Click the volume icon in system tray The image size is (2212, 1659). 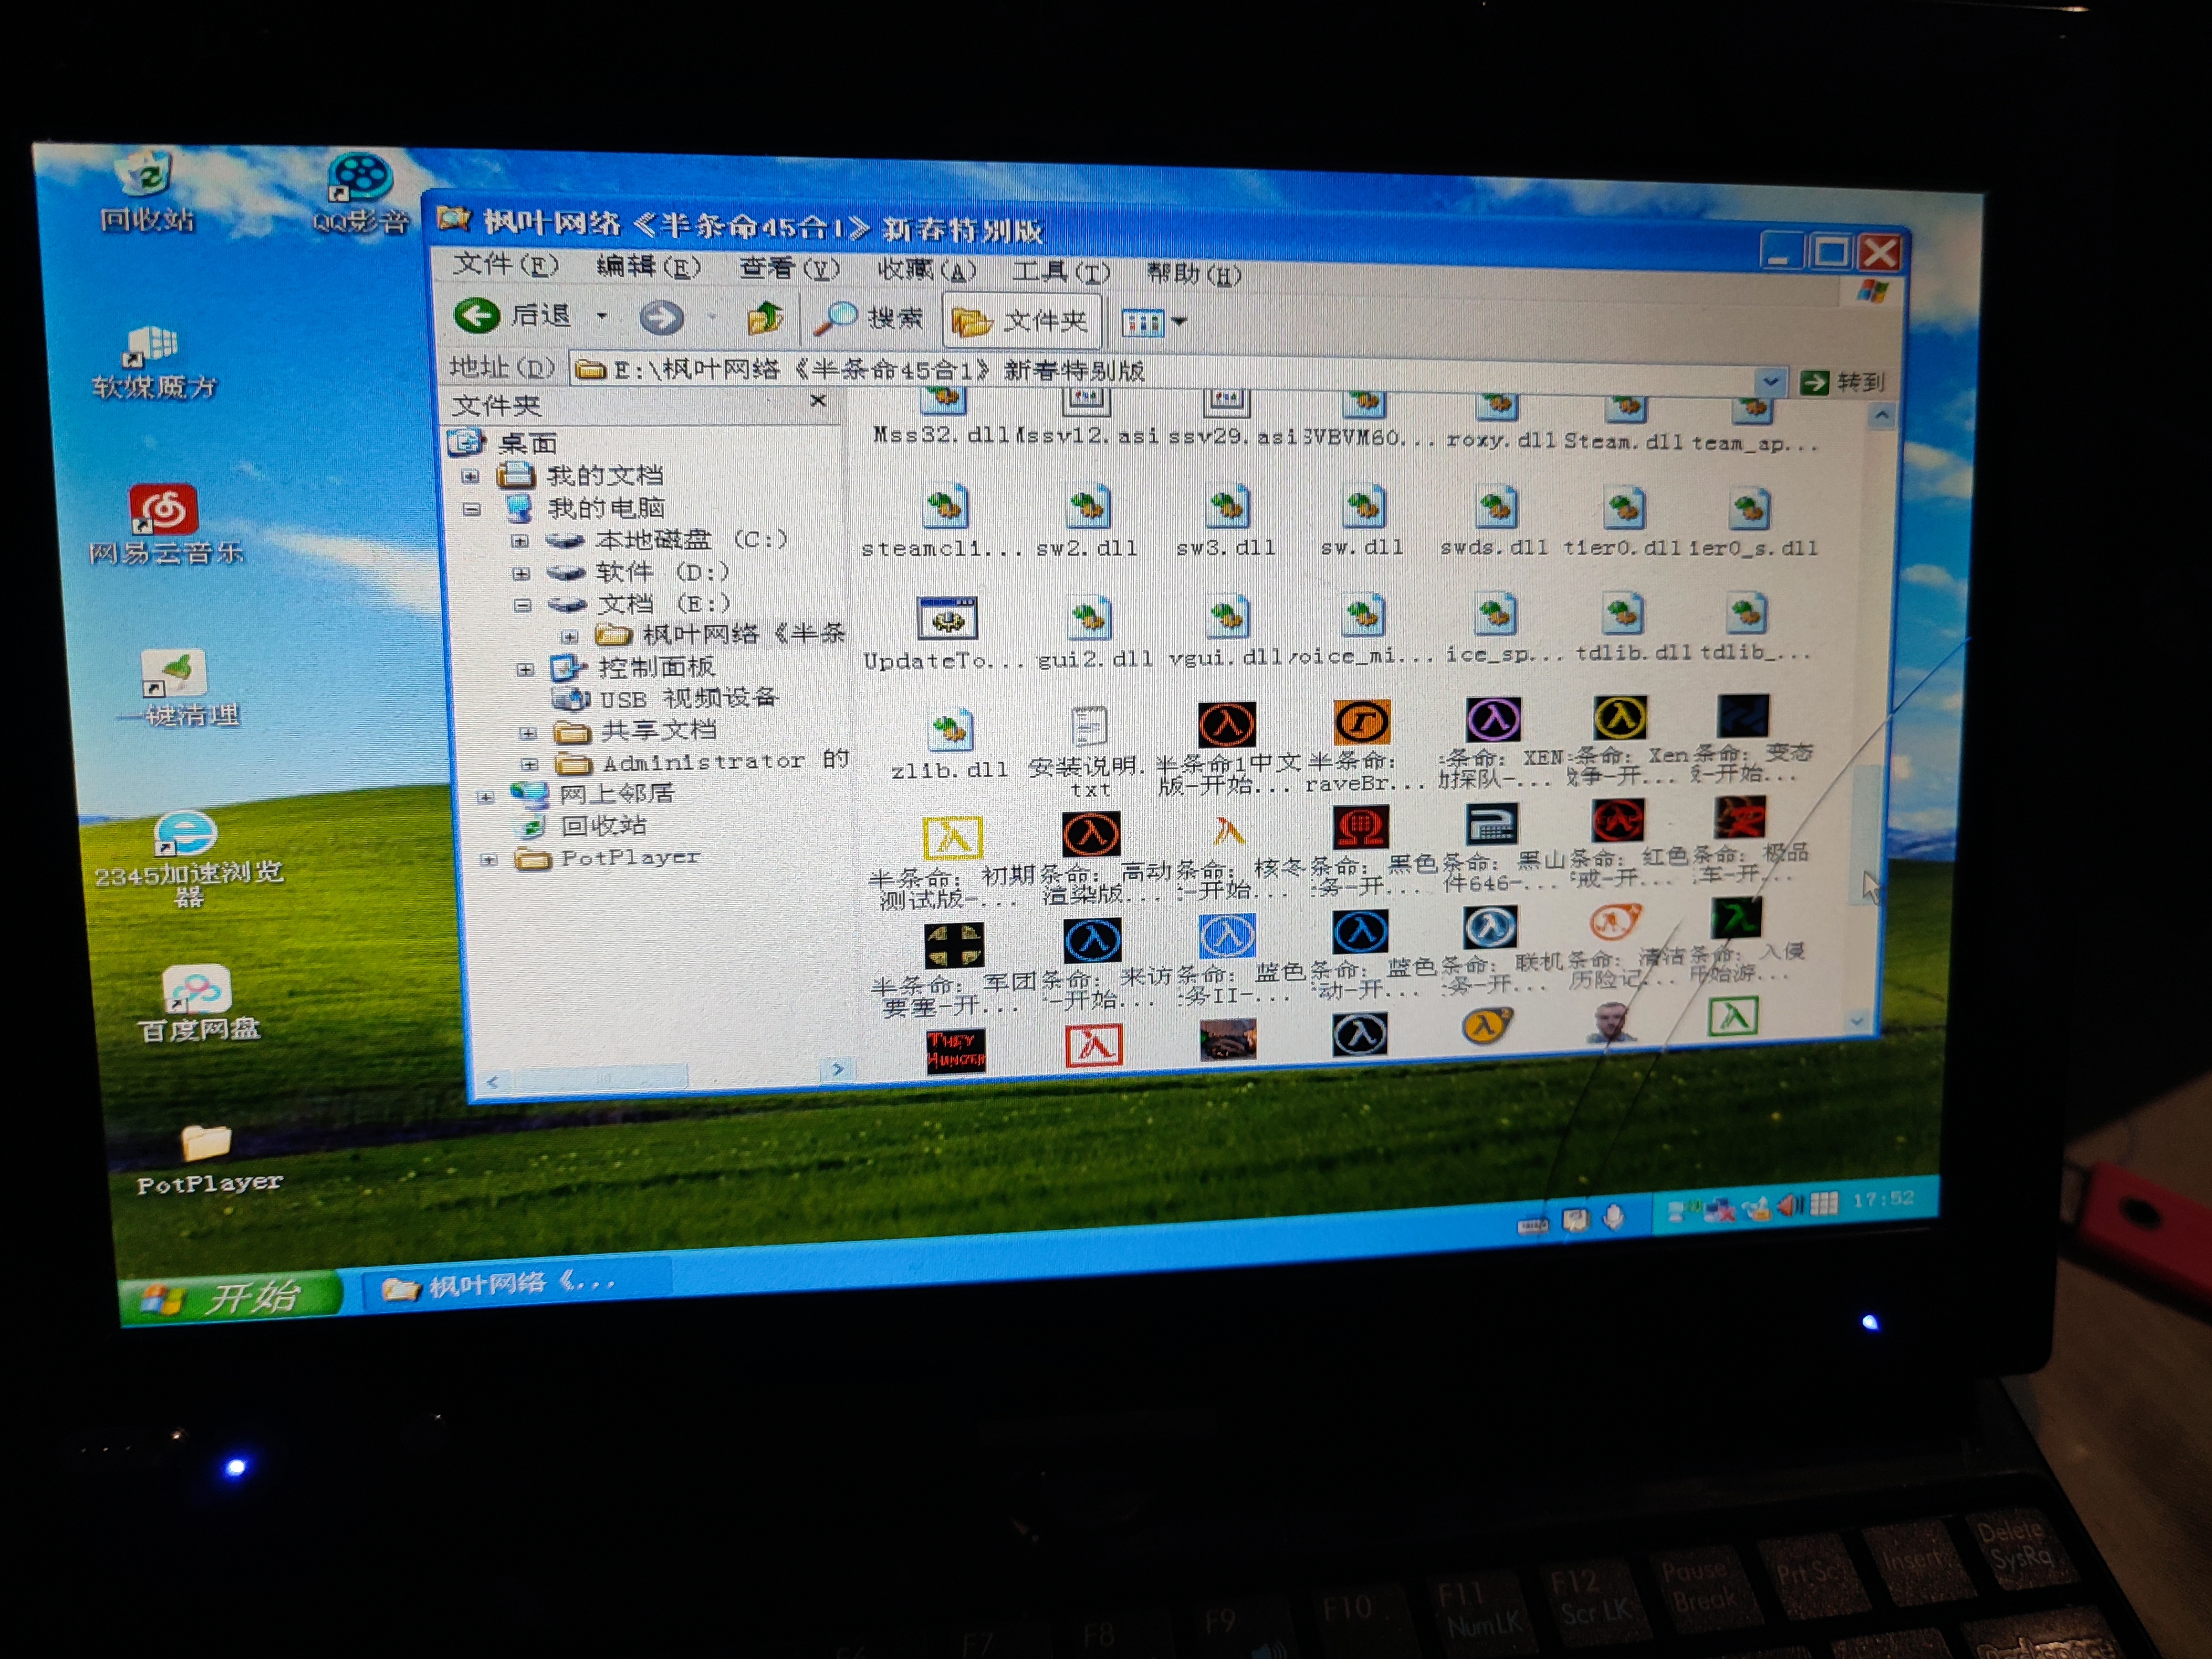pos(1790,1206)
